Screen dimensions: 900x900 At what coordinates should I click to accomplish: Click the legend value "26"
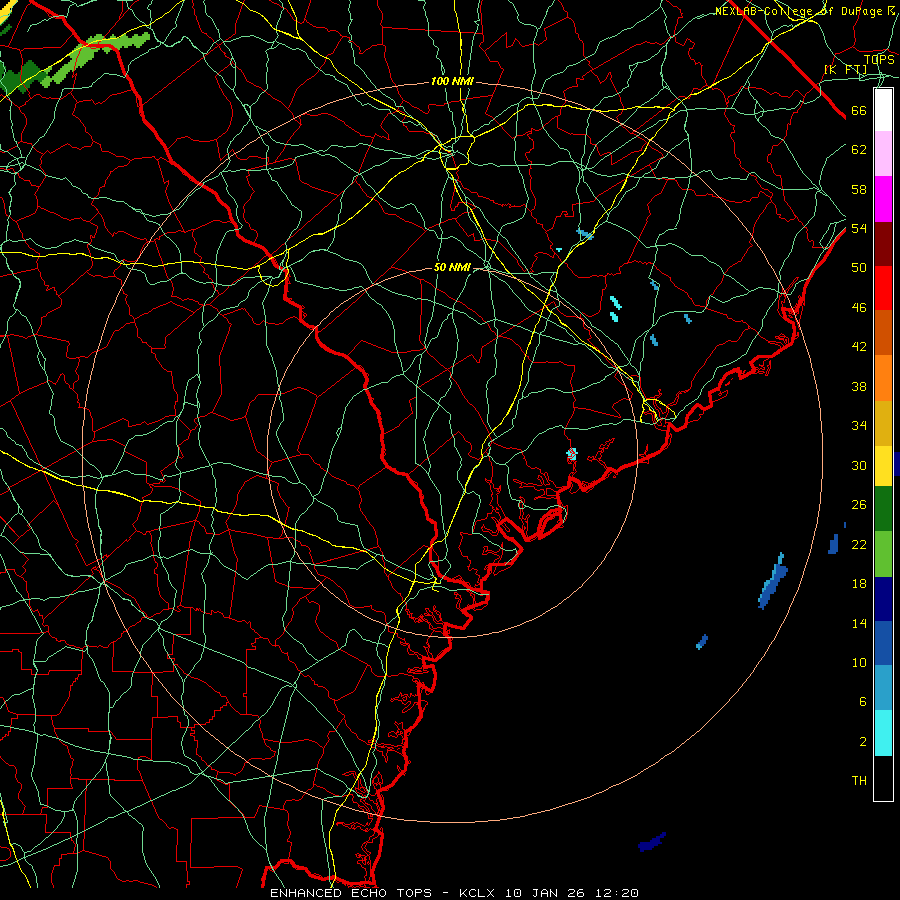(859, 505)
